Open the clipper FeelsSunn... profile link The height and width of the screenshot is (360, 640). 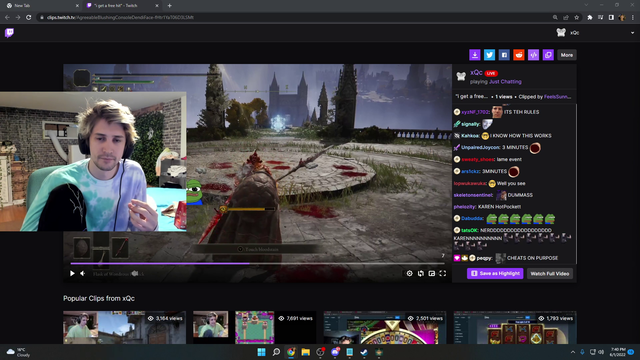click(557, 97)
